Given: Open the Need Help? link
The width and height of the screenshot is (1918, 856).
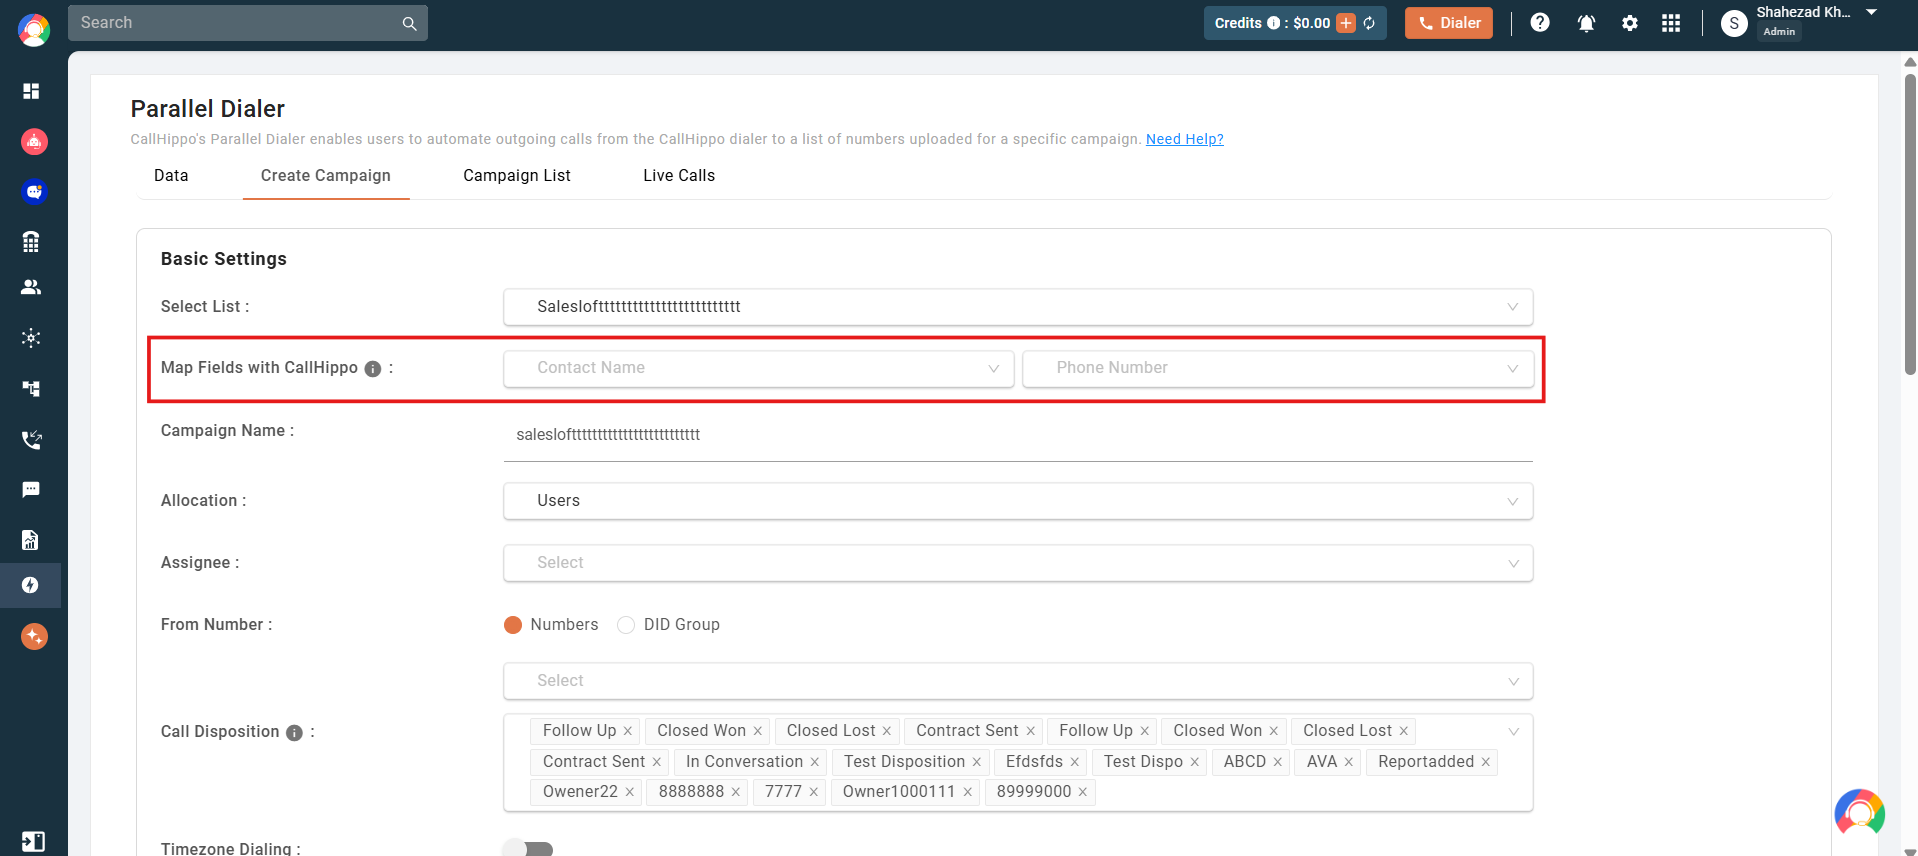Looking at the screenshot, I should 1184,139.
